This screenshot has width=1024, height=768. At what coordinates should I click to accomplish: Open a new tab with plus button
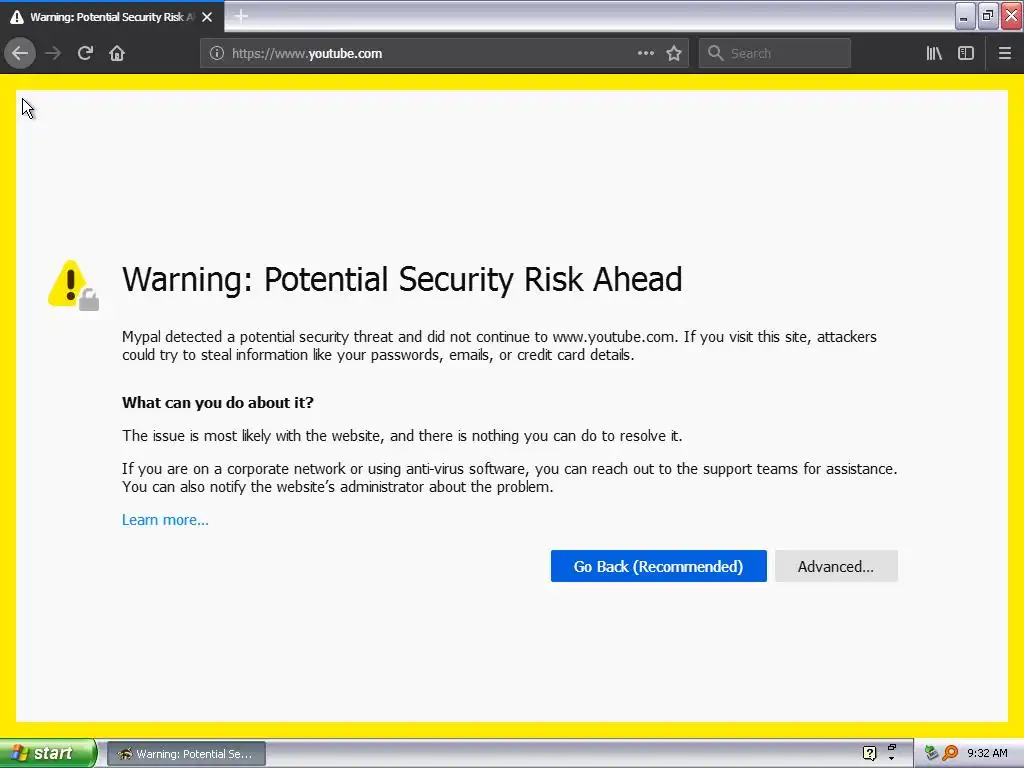241,16
